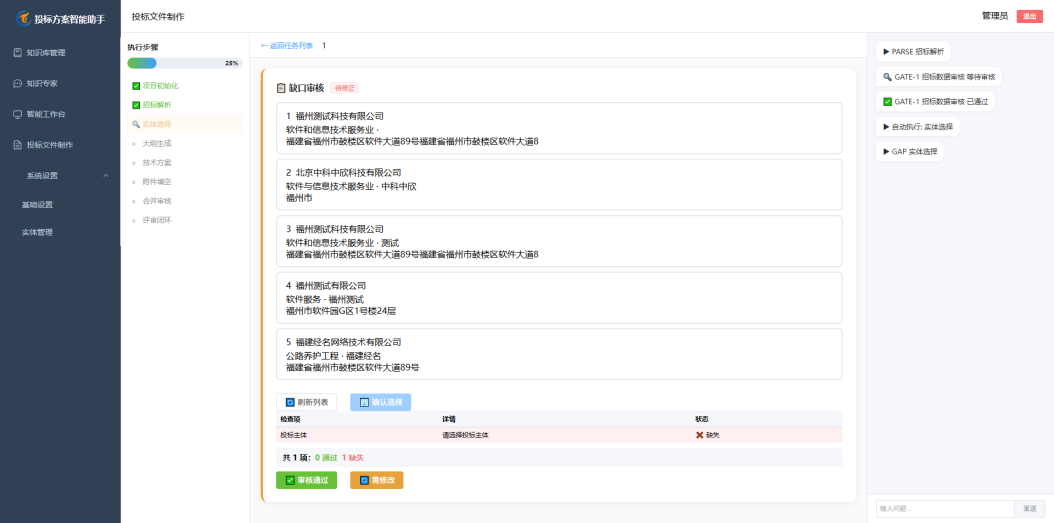Click the magnifier icon in GATE-1 等待审核 entry

click(887, 77)
